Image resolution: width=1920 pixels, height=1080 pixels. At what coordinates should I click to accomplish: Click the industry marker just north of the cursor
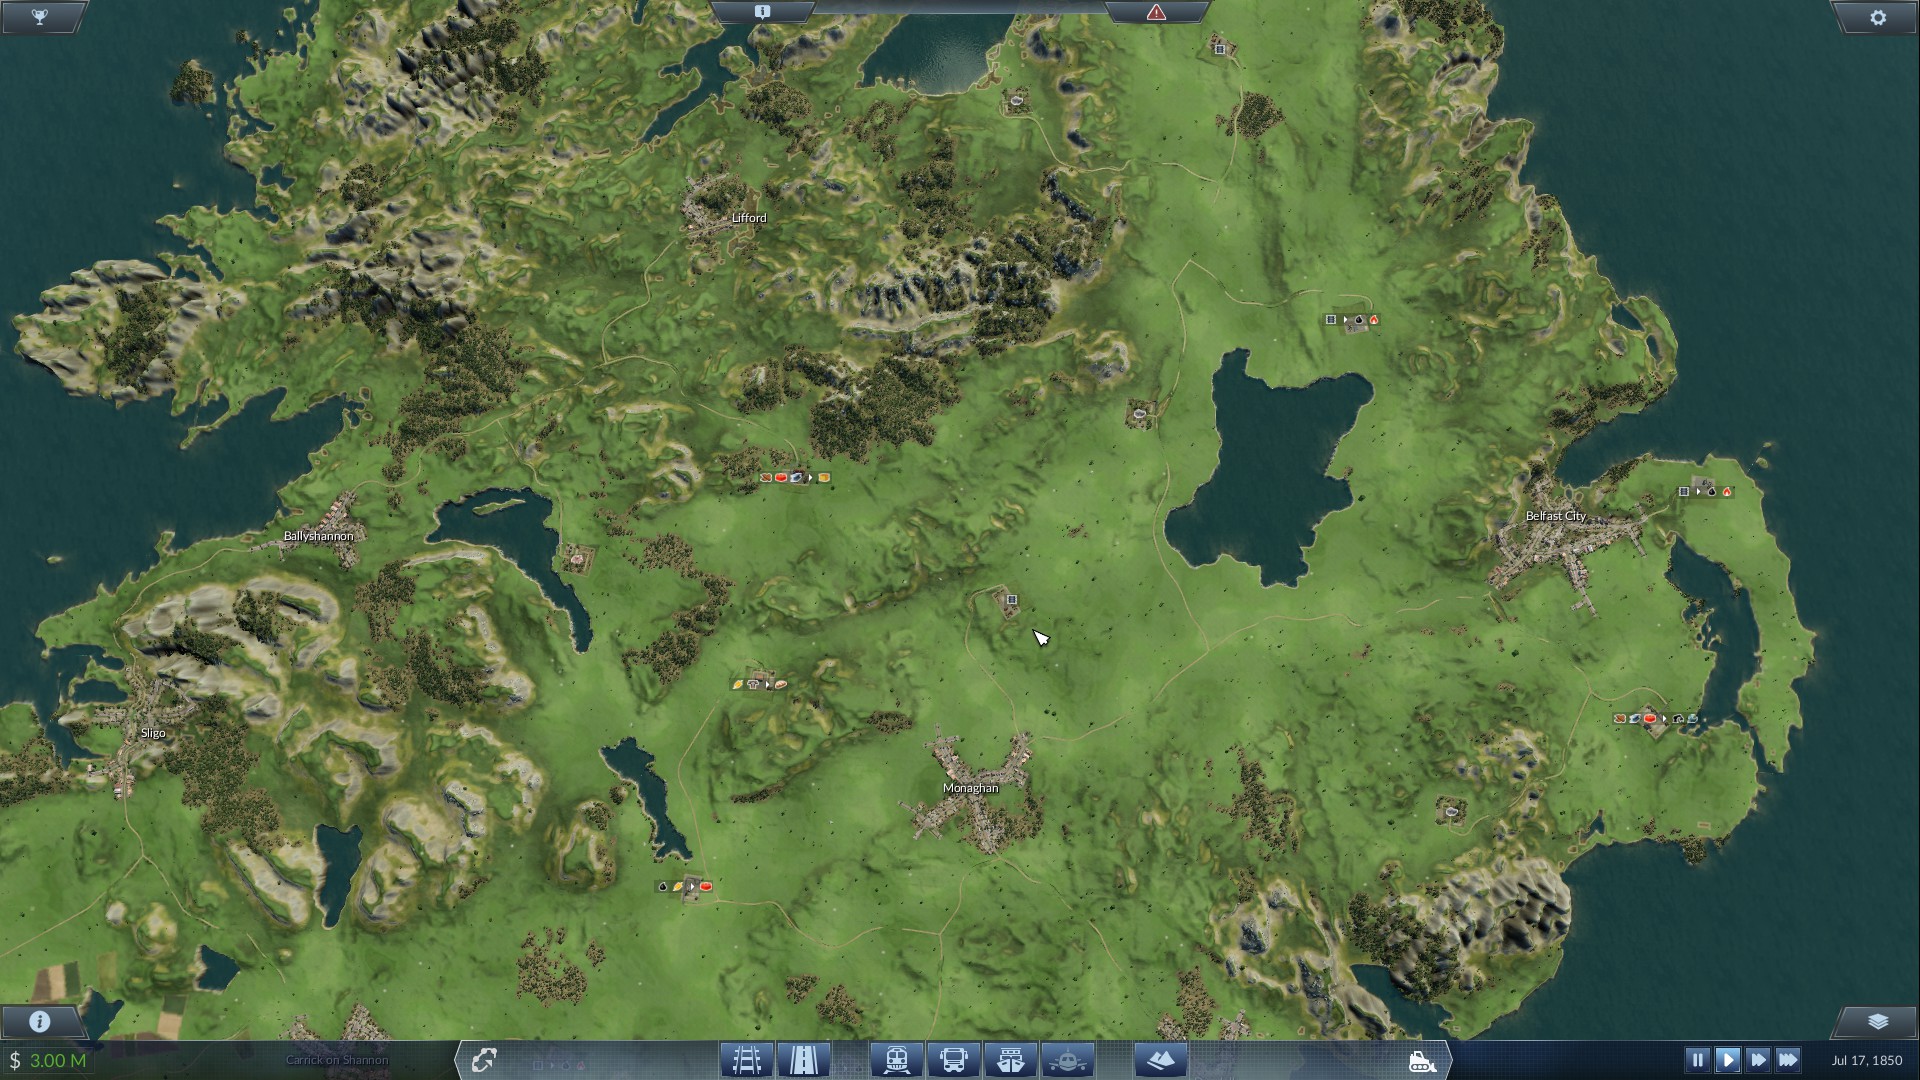tap(1011, 600)
